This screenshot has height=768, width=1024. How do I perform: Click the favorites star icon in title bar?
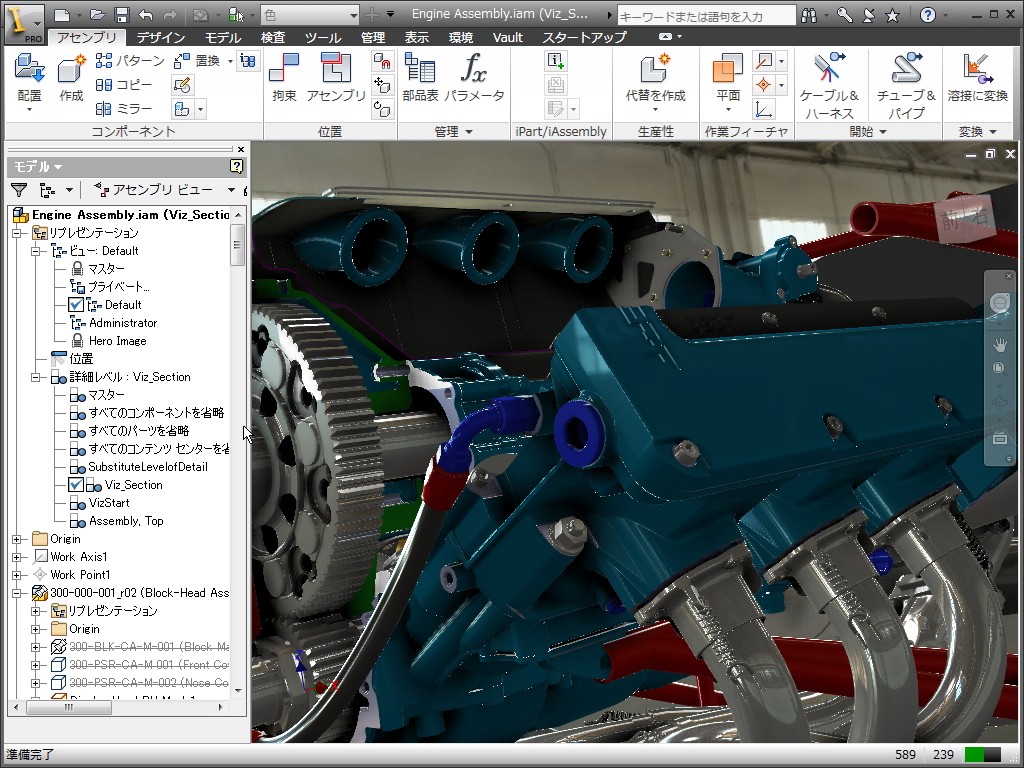892,14
